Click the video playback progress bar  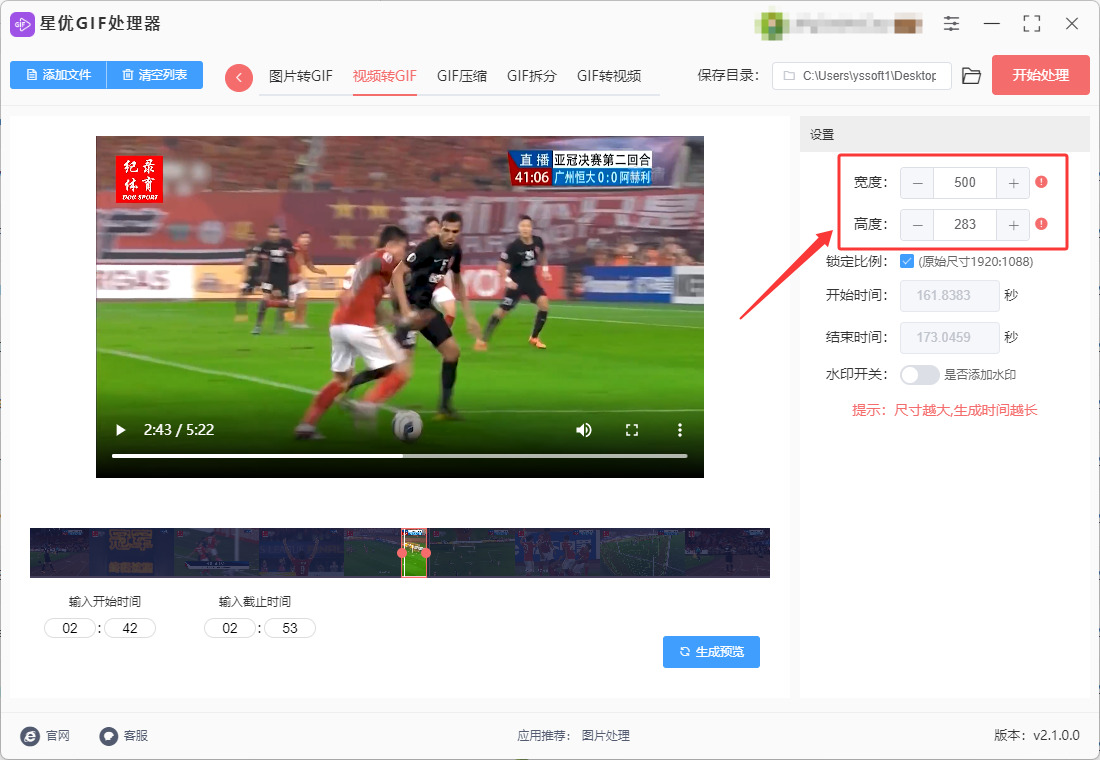399,456
